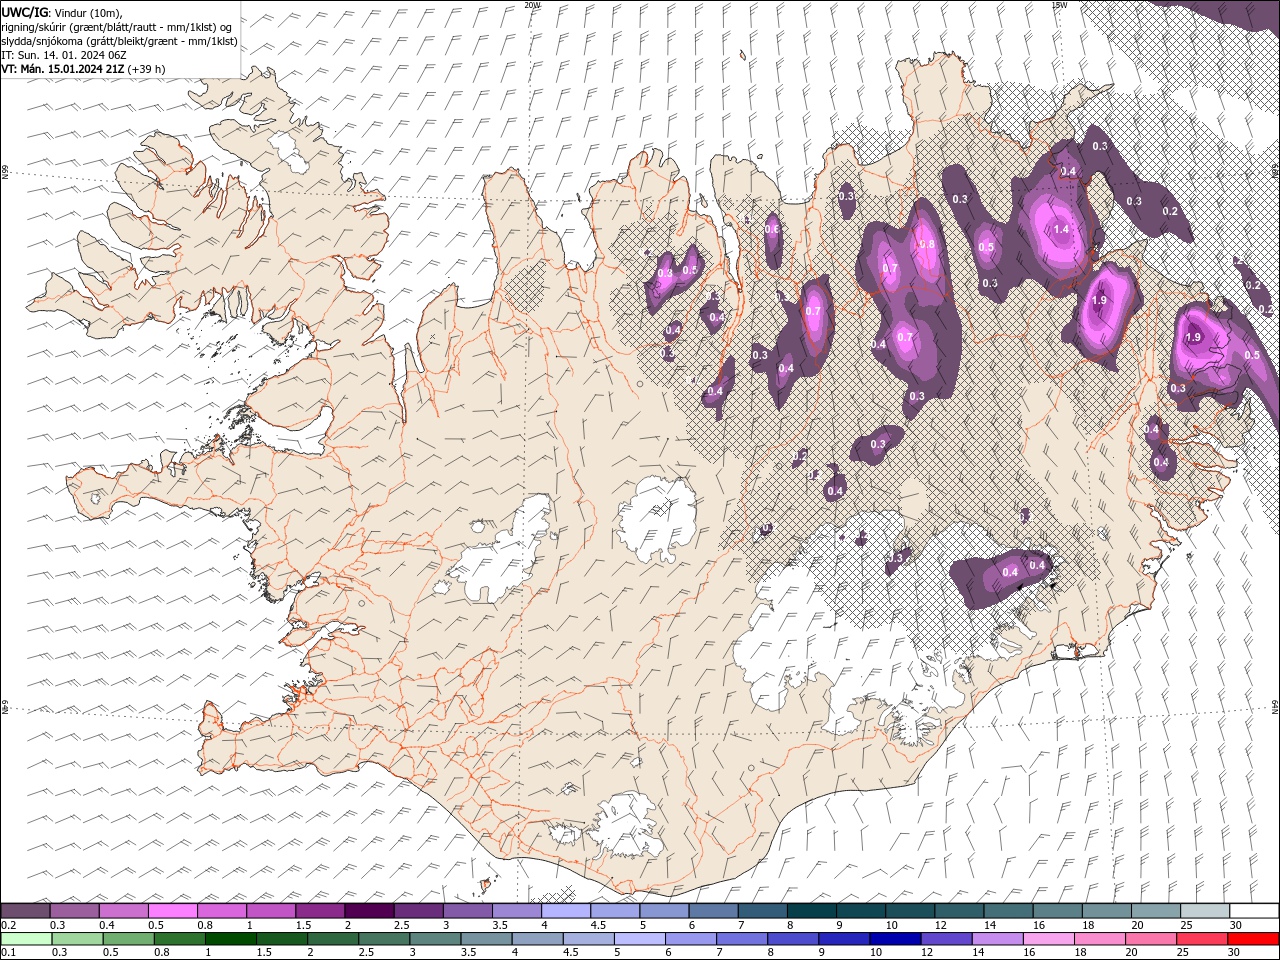Screen dimensions: 1280x960
Task: Click the 'IT: Sun. 14. 01. 2024 06Z' line
Action: 65,55
